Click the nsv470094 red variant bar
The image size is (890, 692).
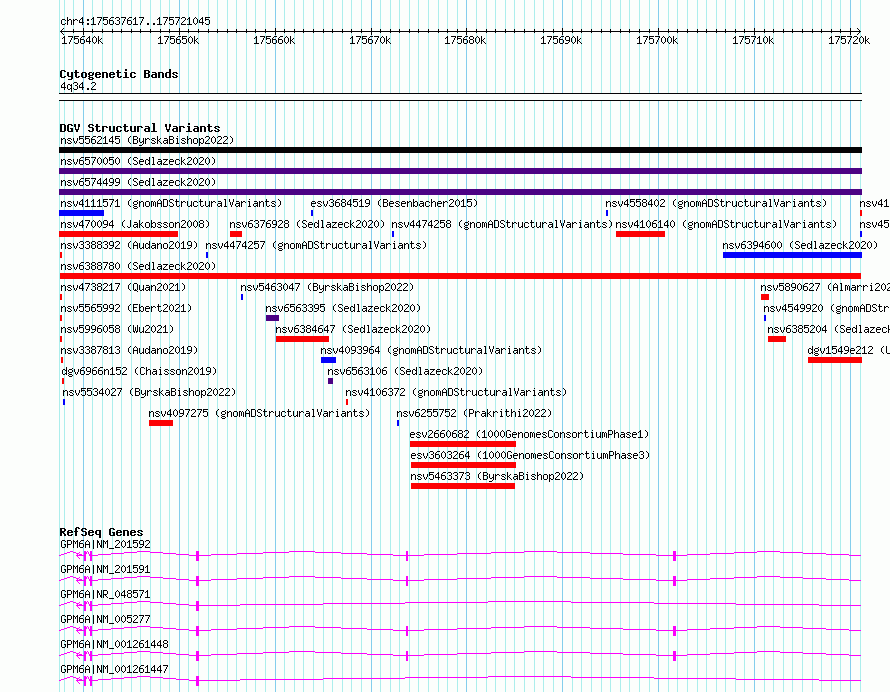[x=119, y=234]
